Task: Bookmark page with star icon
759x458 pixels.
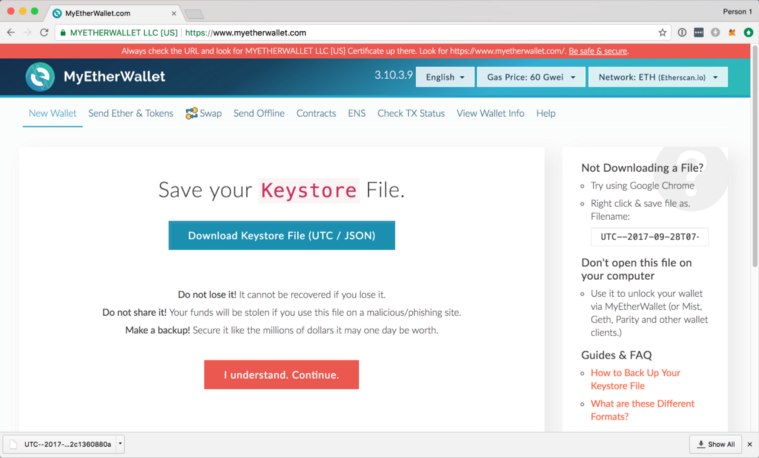Action: coord(662,32)
